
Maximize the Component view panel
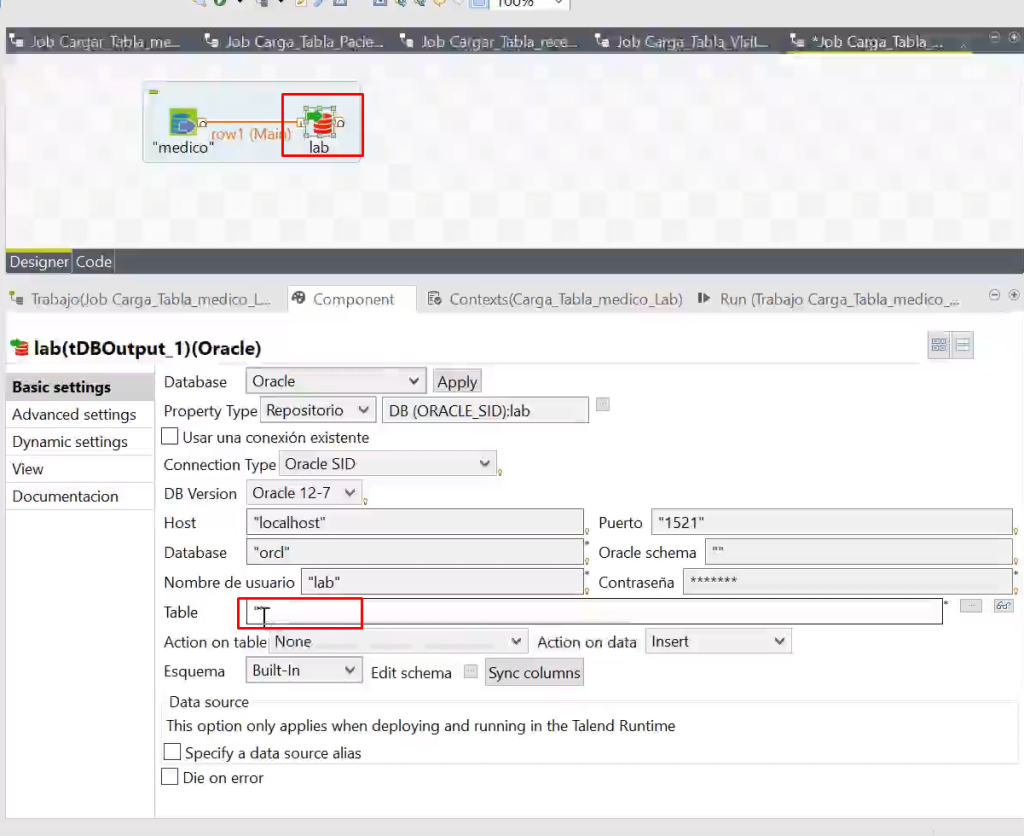pos(1014,295)
